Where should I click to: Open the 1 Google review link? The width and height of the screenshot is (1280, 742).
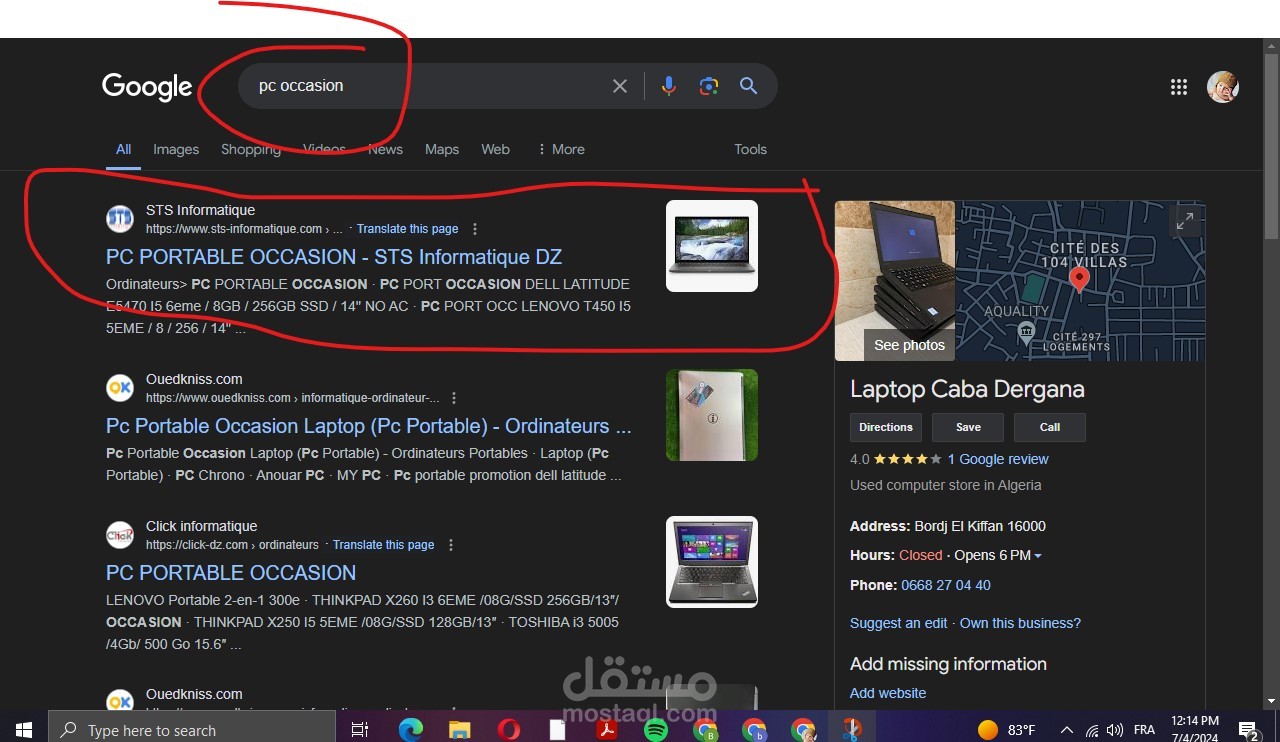coord(998,459)
